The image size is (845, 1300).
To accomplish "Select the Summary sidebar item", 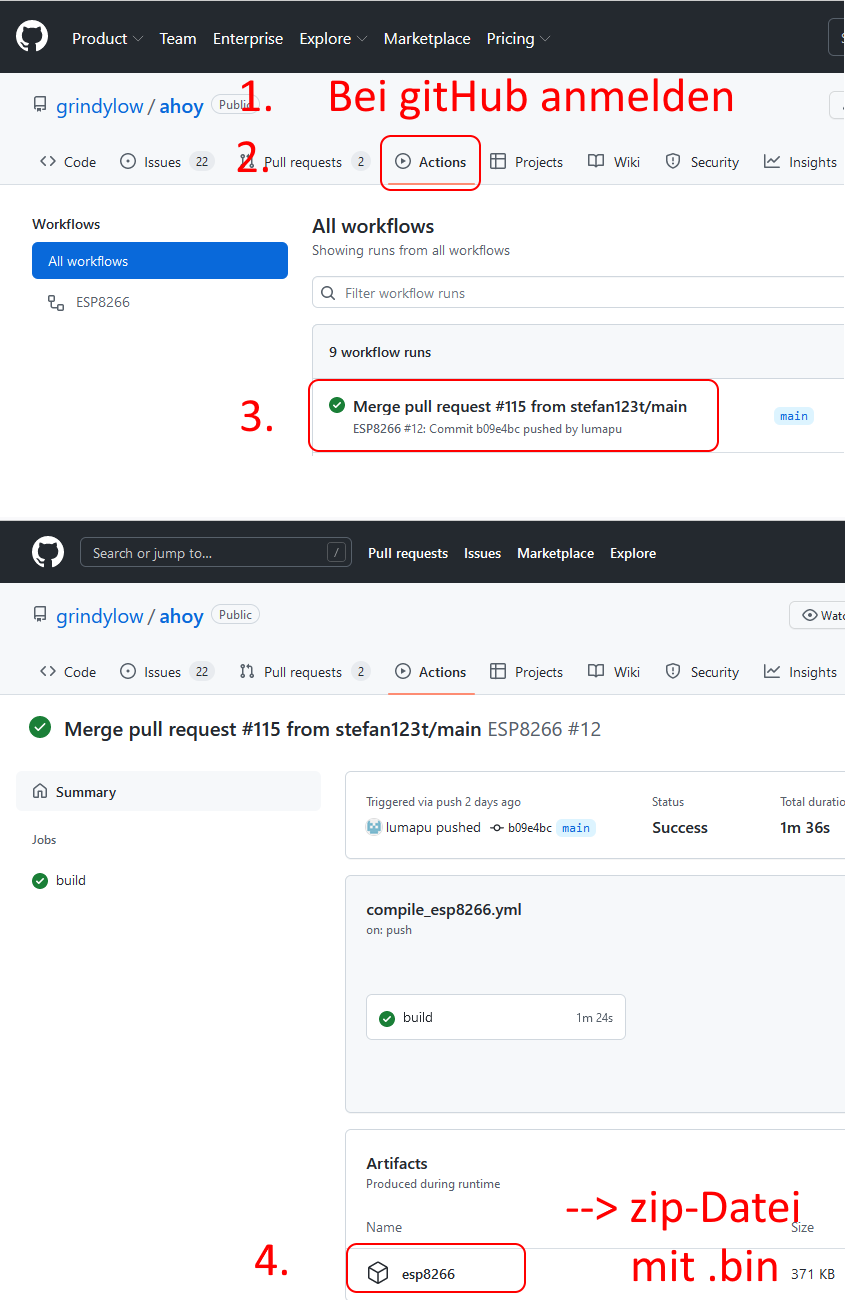I will 168,791.
